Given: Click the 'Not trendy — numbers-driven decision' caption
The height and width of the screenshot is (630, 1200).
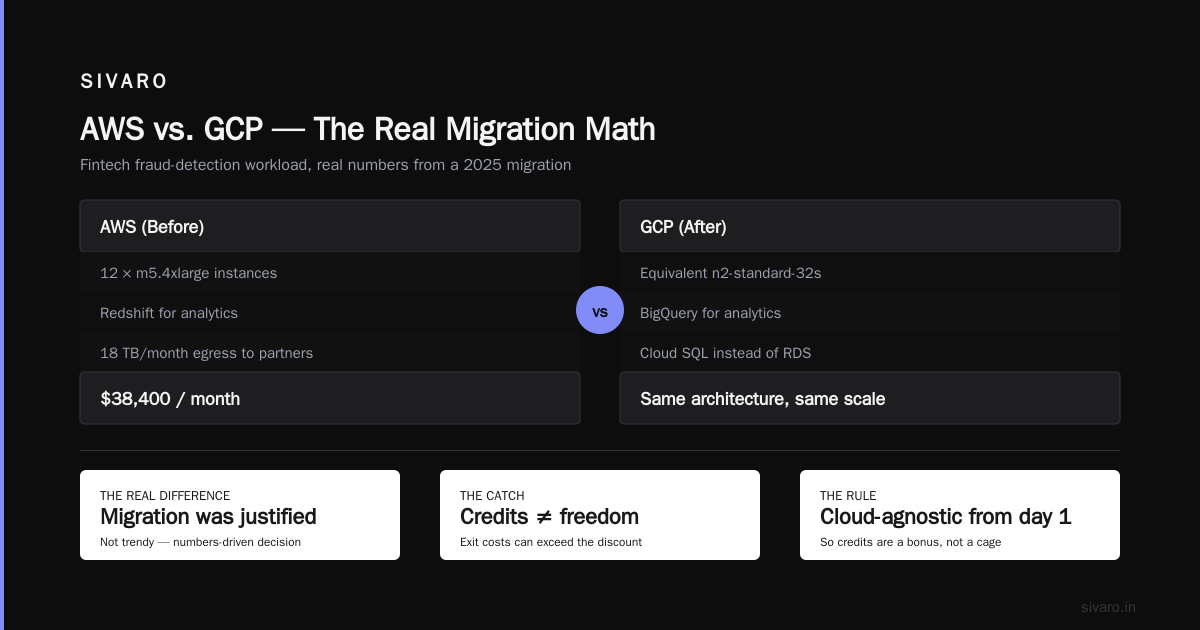Looking at the screenshot, I should coord(200,542).
